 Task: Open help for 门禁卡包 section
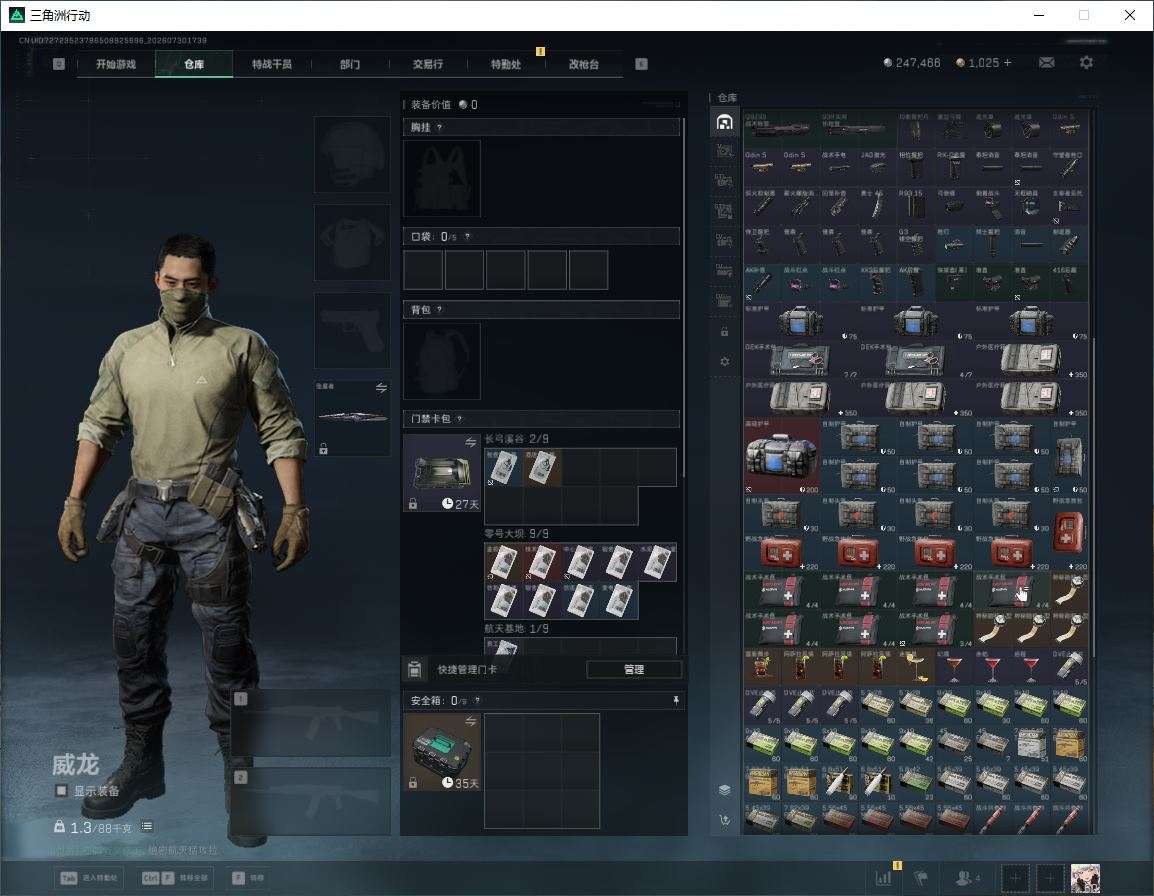coord(459,418)
